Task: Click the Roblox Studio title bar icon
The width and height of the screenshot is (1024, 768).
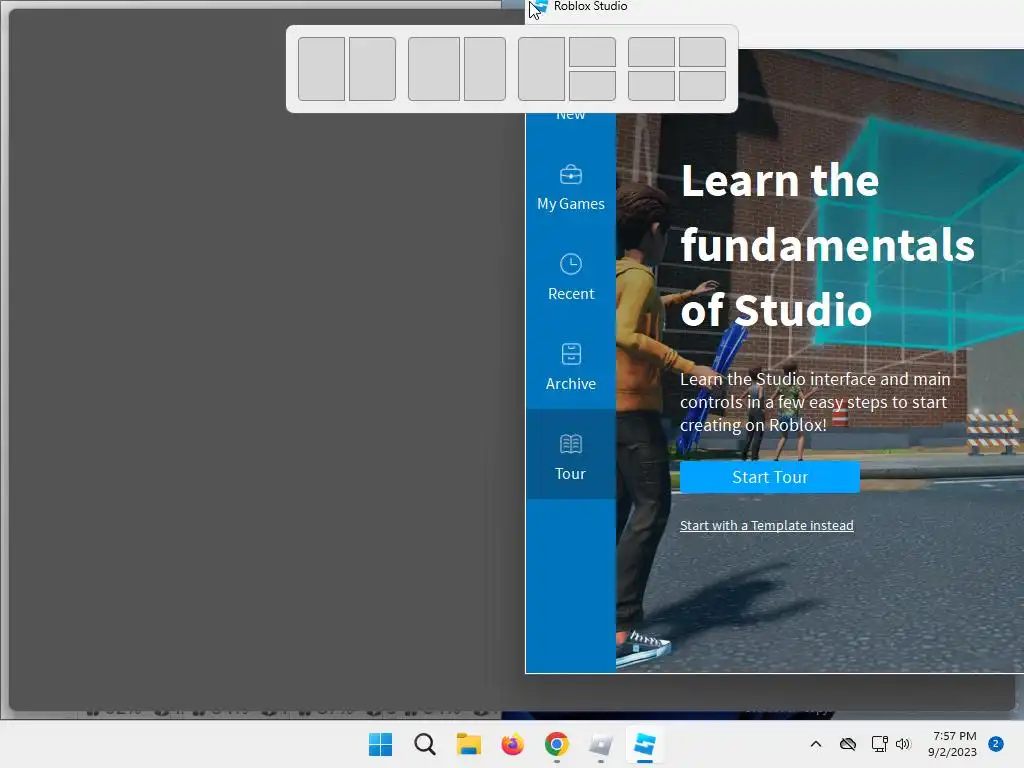Action: [539, 7]
